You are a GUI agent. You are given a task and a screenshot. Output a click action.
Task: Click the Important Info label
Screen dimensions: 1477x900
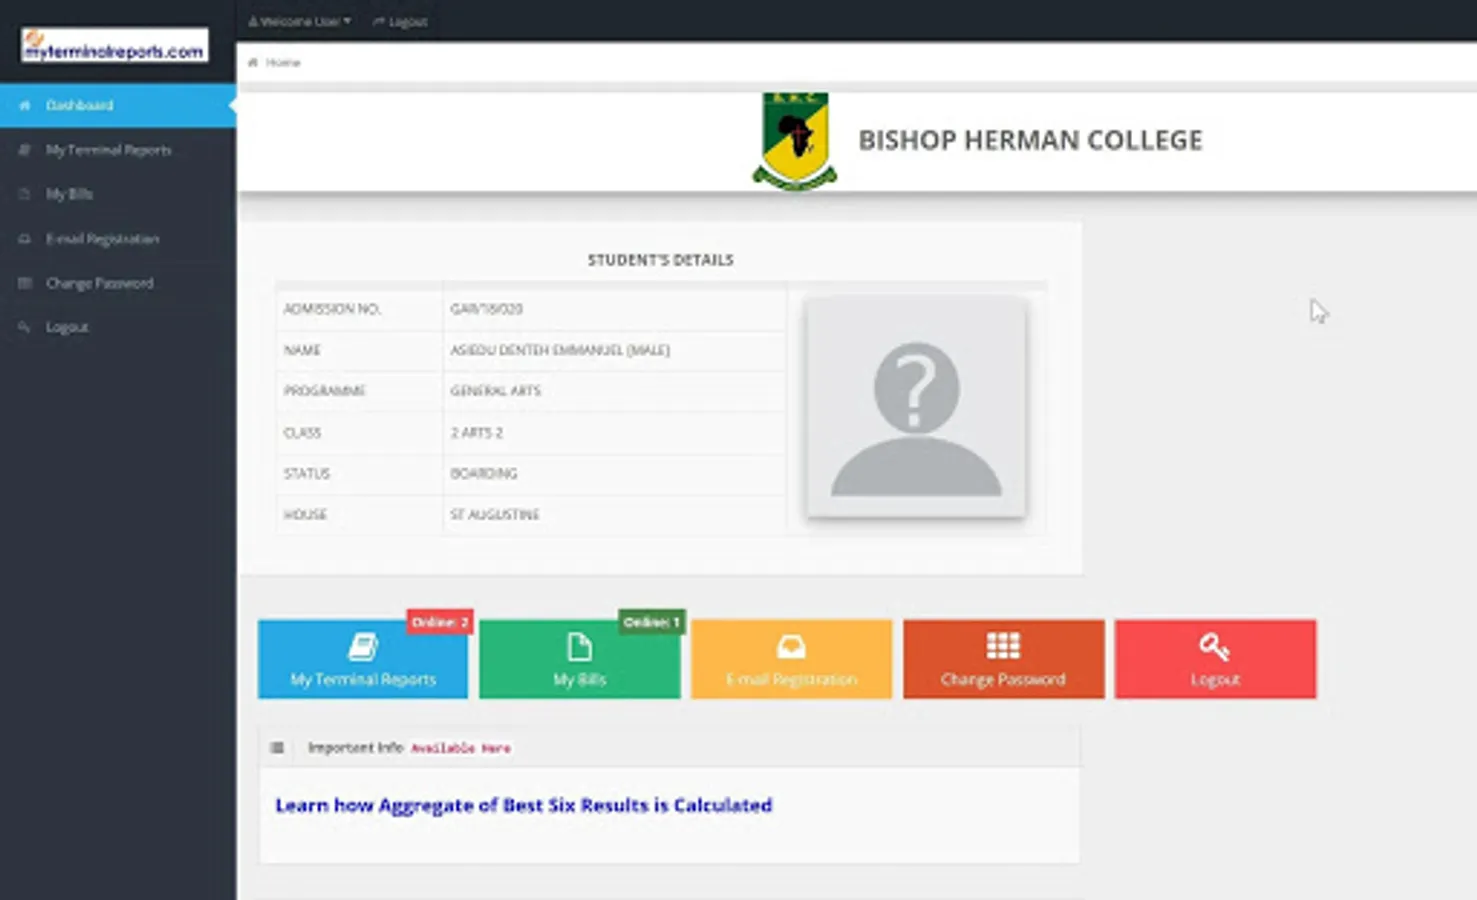355,747
